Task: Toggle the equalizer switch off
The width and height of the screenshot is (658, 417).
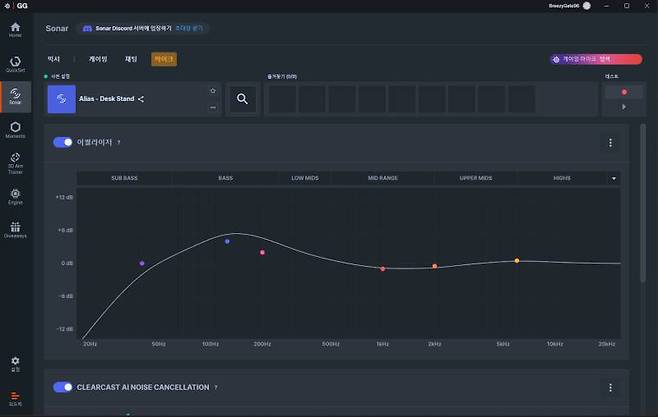Action: 63,142
